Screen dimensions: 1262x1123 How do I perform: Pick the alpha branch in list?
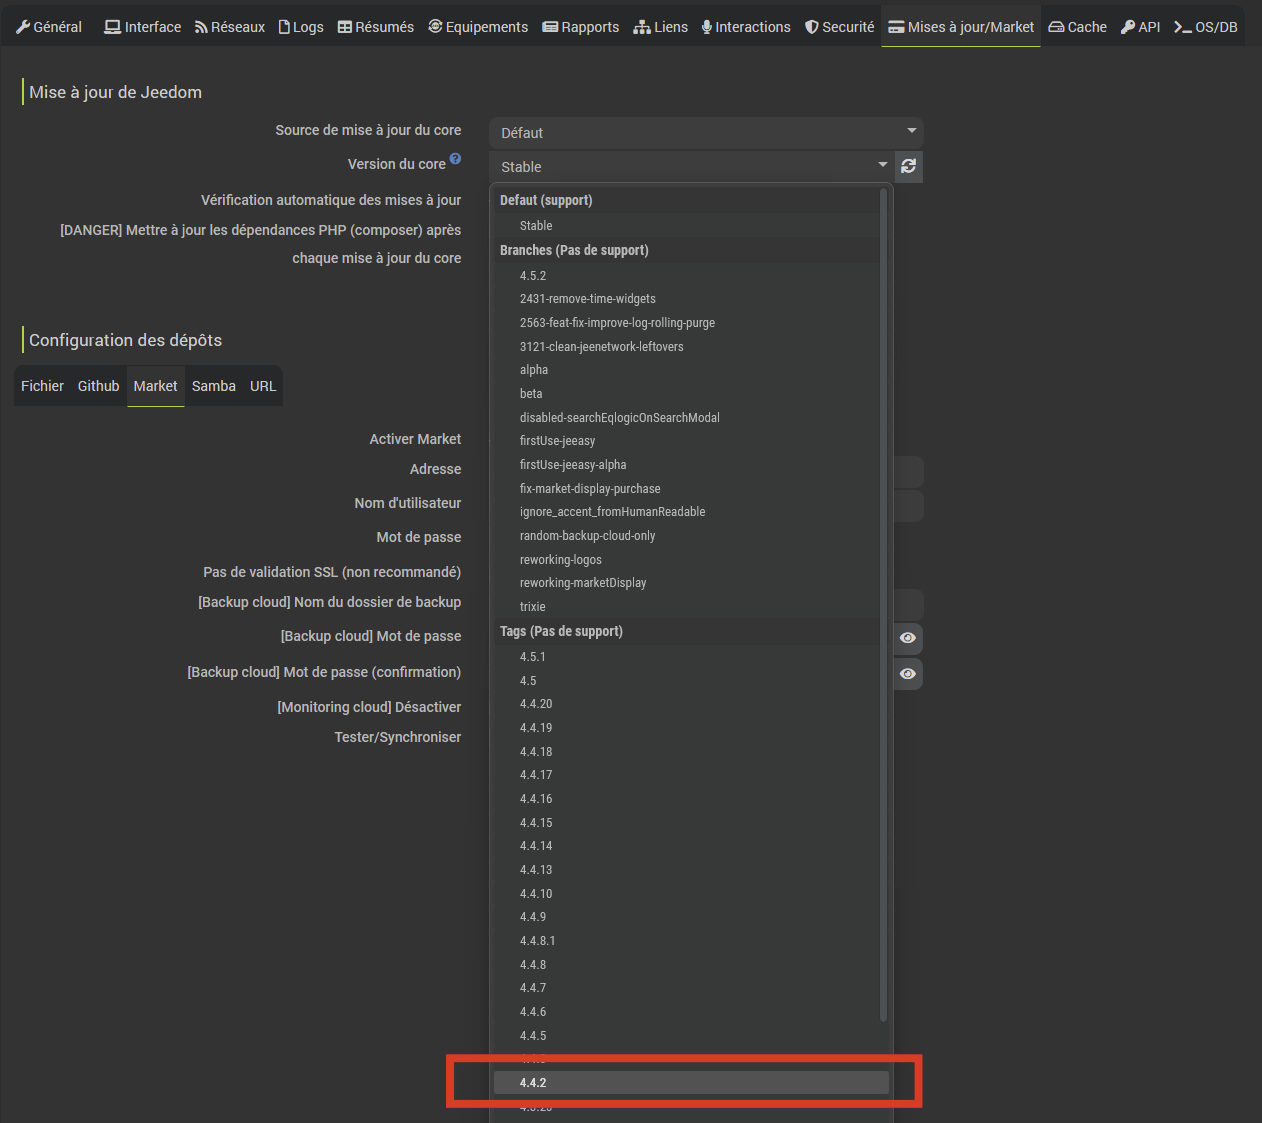[x=534, y=370]
